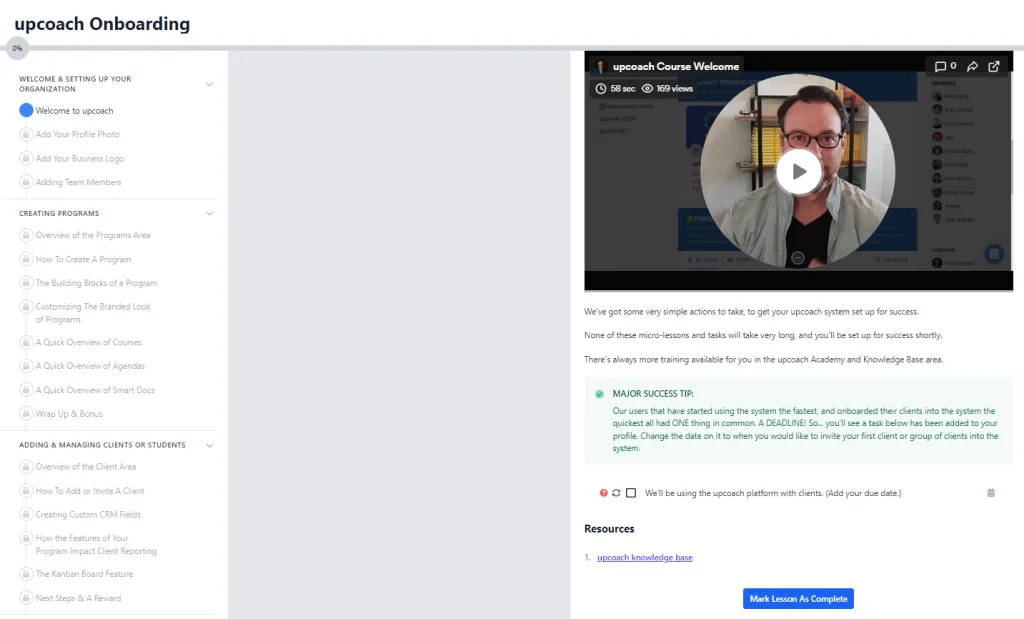This screenshot has height=619, width=1024.
Task: Collapse Welcome & Setting Up Your Organization section
Action: 209,84
